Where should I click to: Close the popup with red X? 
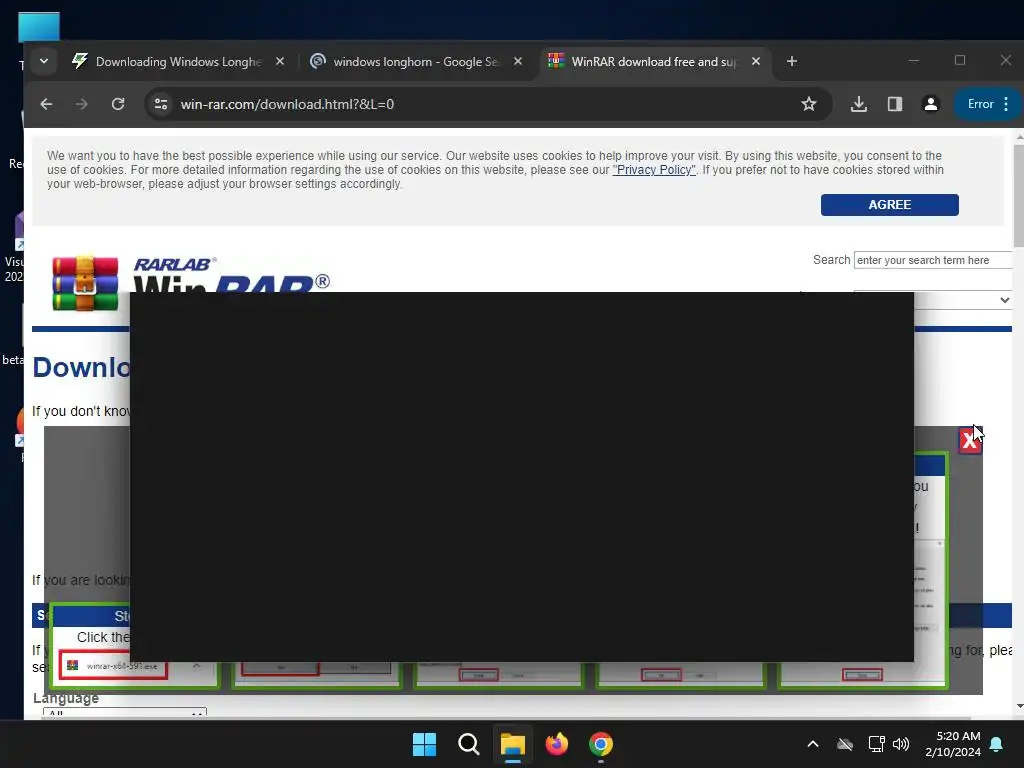969,441
